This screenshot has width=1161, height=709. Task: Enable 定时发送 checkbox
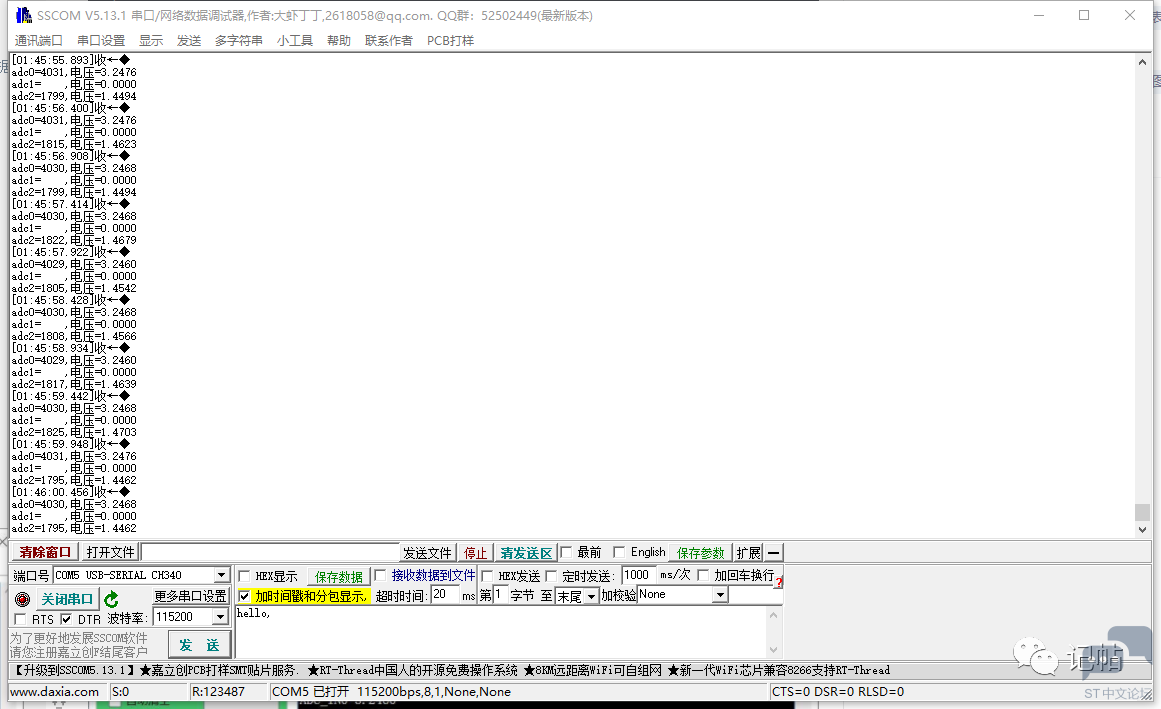(551, 576)
